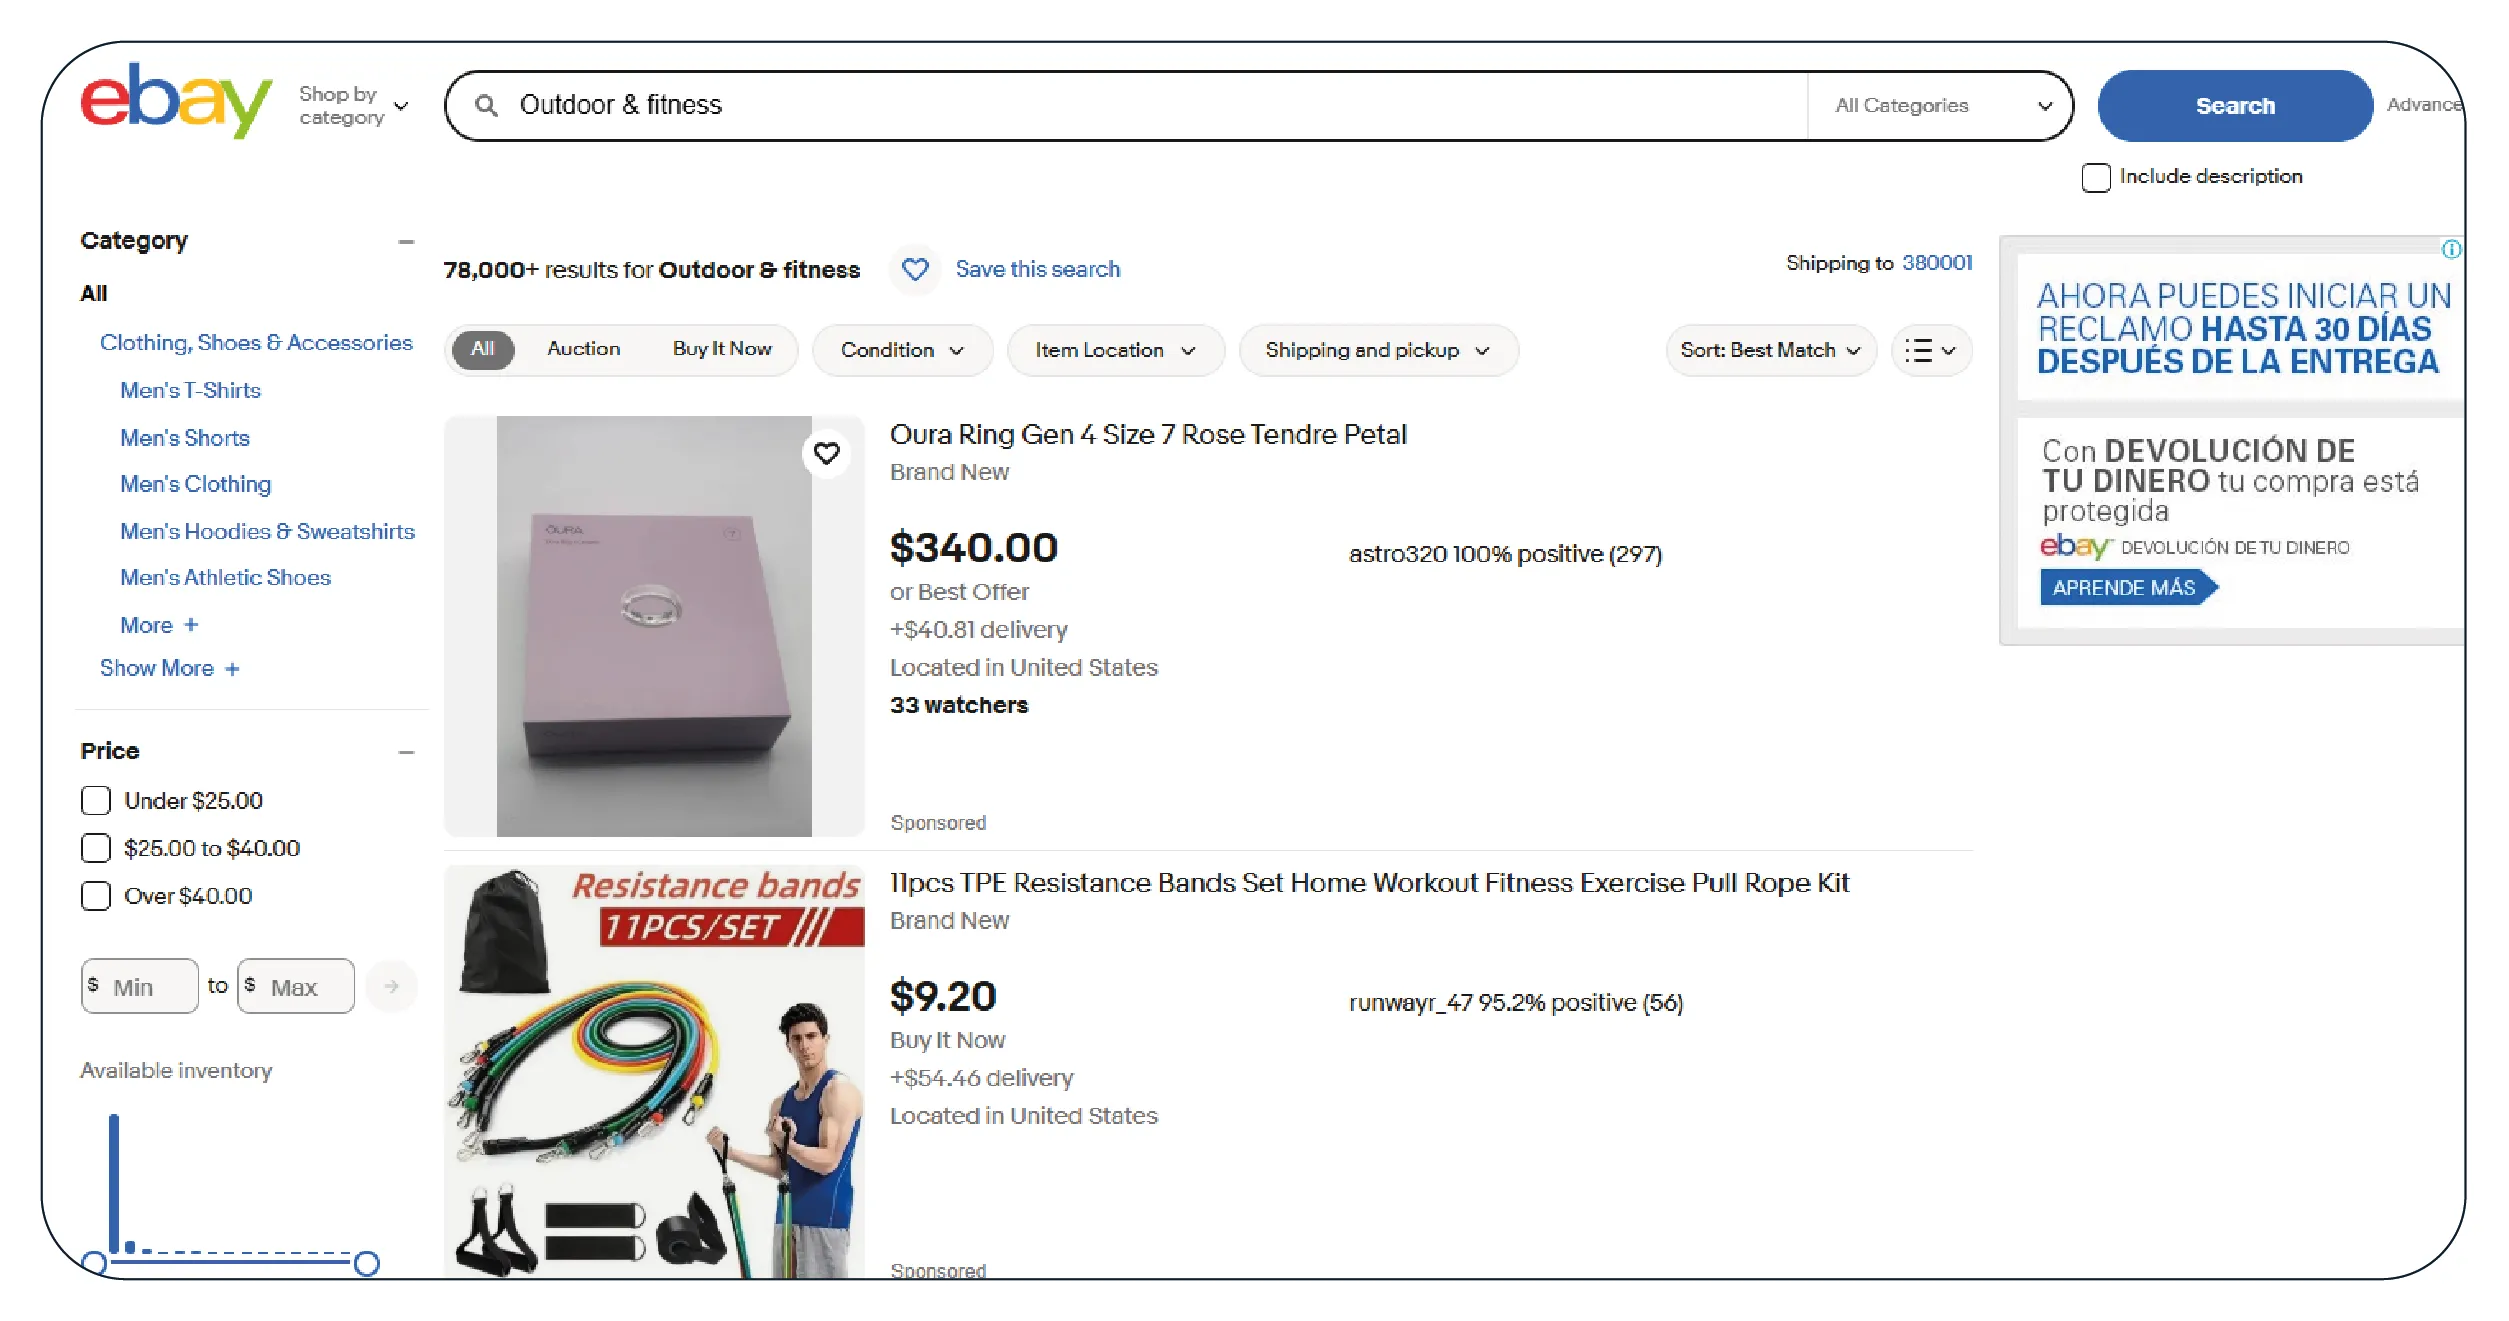Save Oura Ring to watchlist heart icon
This screenshot has height=1321, width=2509.
click(x=826, y=454)
